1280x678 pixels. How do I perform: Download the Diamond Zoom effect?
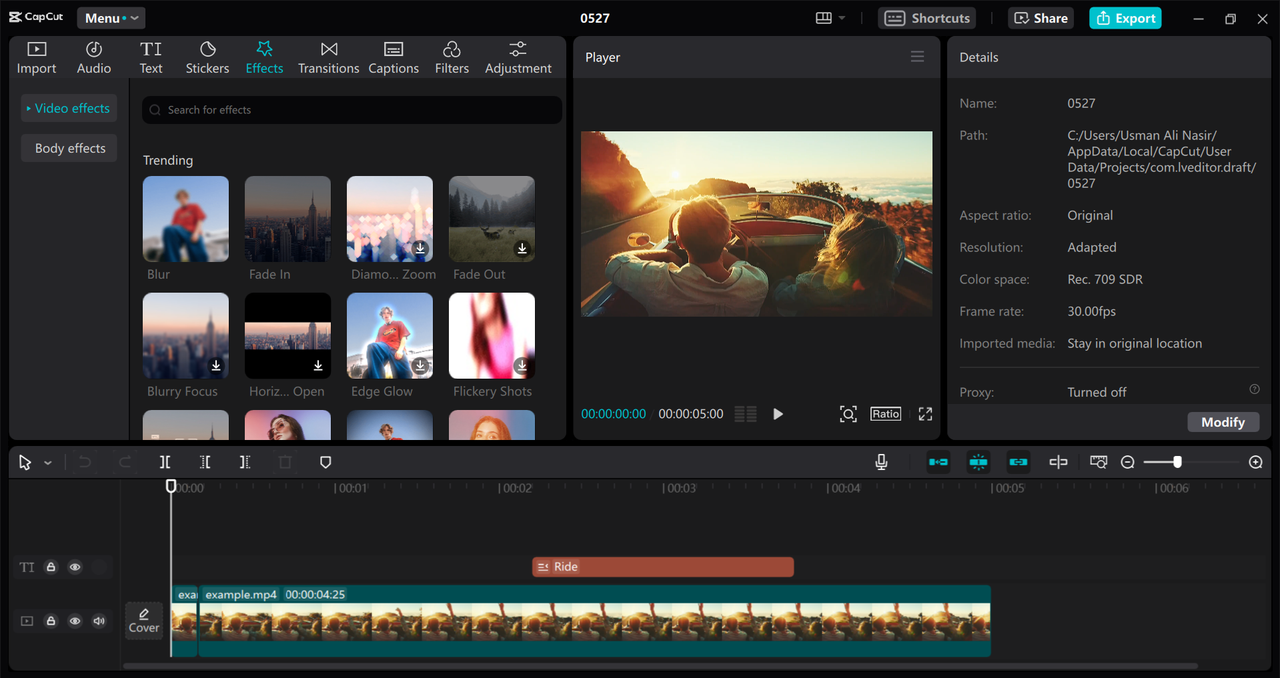point(420,248)
